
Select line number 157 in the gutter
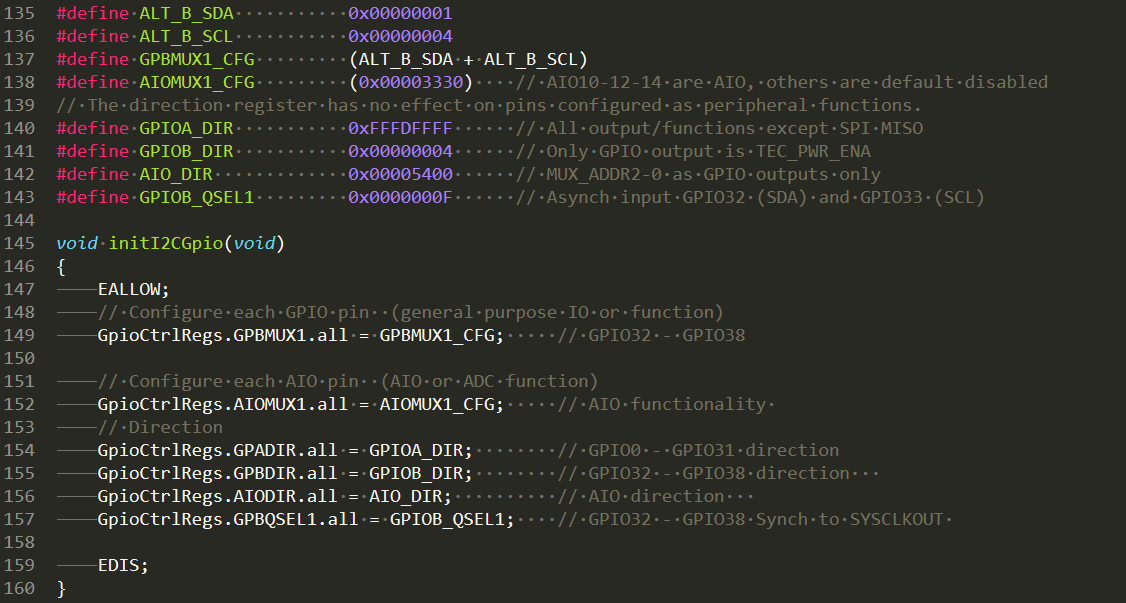pyautogui.click(x=20, y=519)
